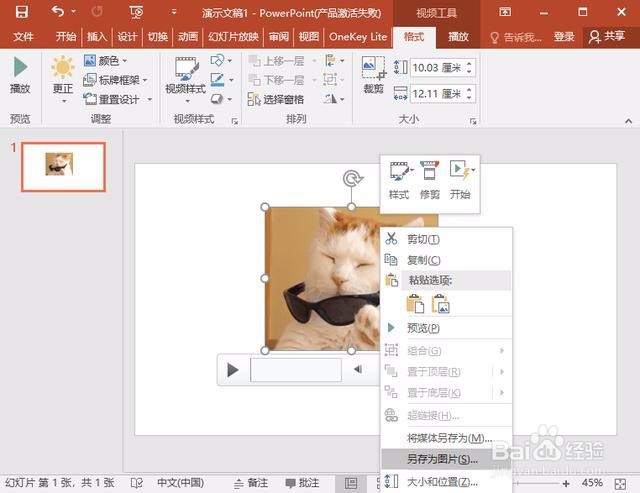Click the Save icon in title bar
Image resolution: width=640 pixels, height=493 pixels.
click(x=22, y=12)
